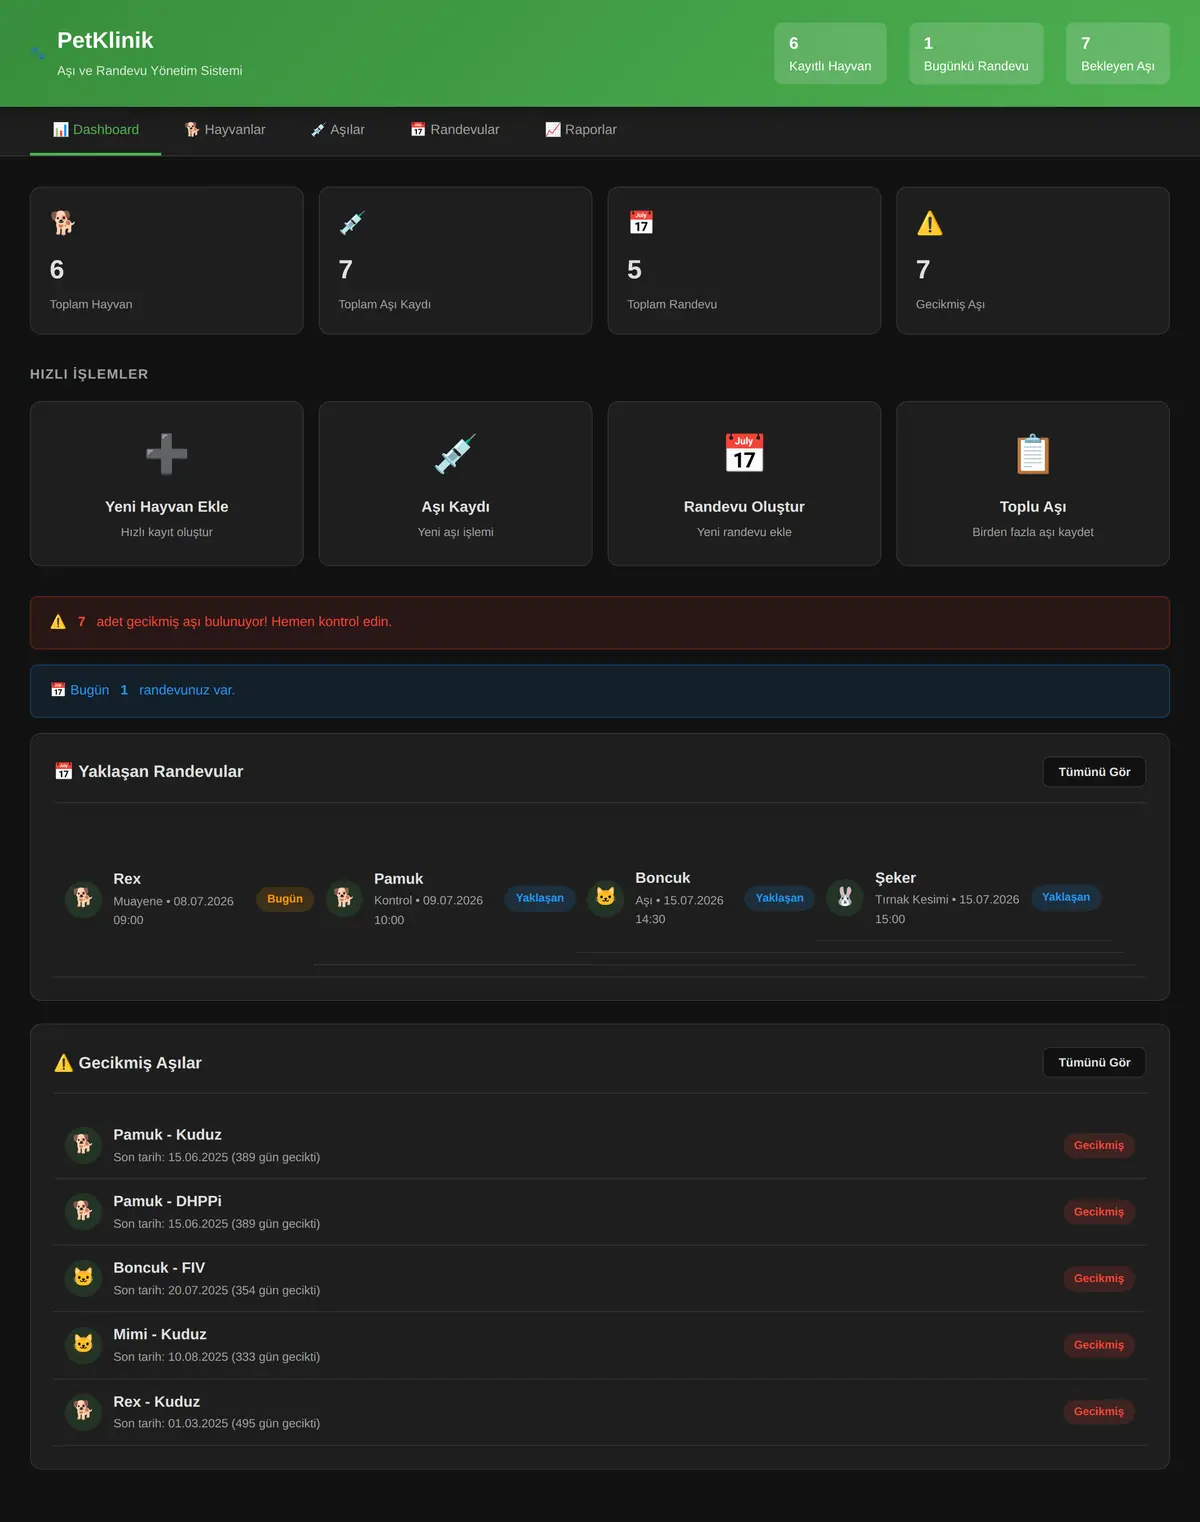Image resolution: width=1200 pixels, height=1522 pixels.
Task: Click the dog icon in Toplam Hayvan card
Action: pyautogui.click(x=63, y=223)
